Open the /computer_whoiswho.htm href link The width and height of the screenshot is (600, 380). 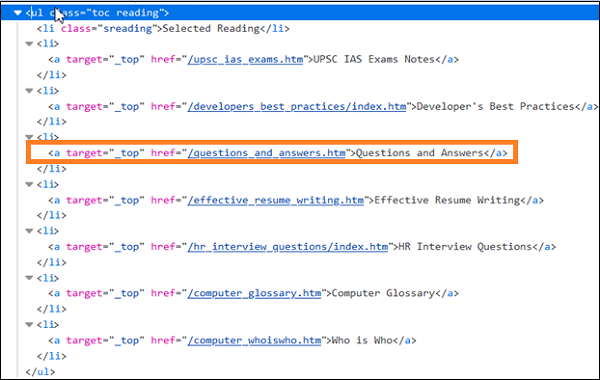pos(254,341)
